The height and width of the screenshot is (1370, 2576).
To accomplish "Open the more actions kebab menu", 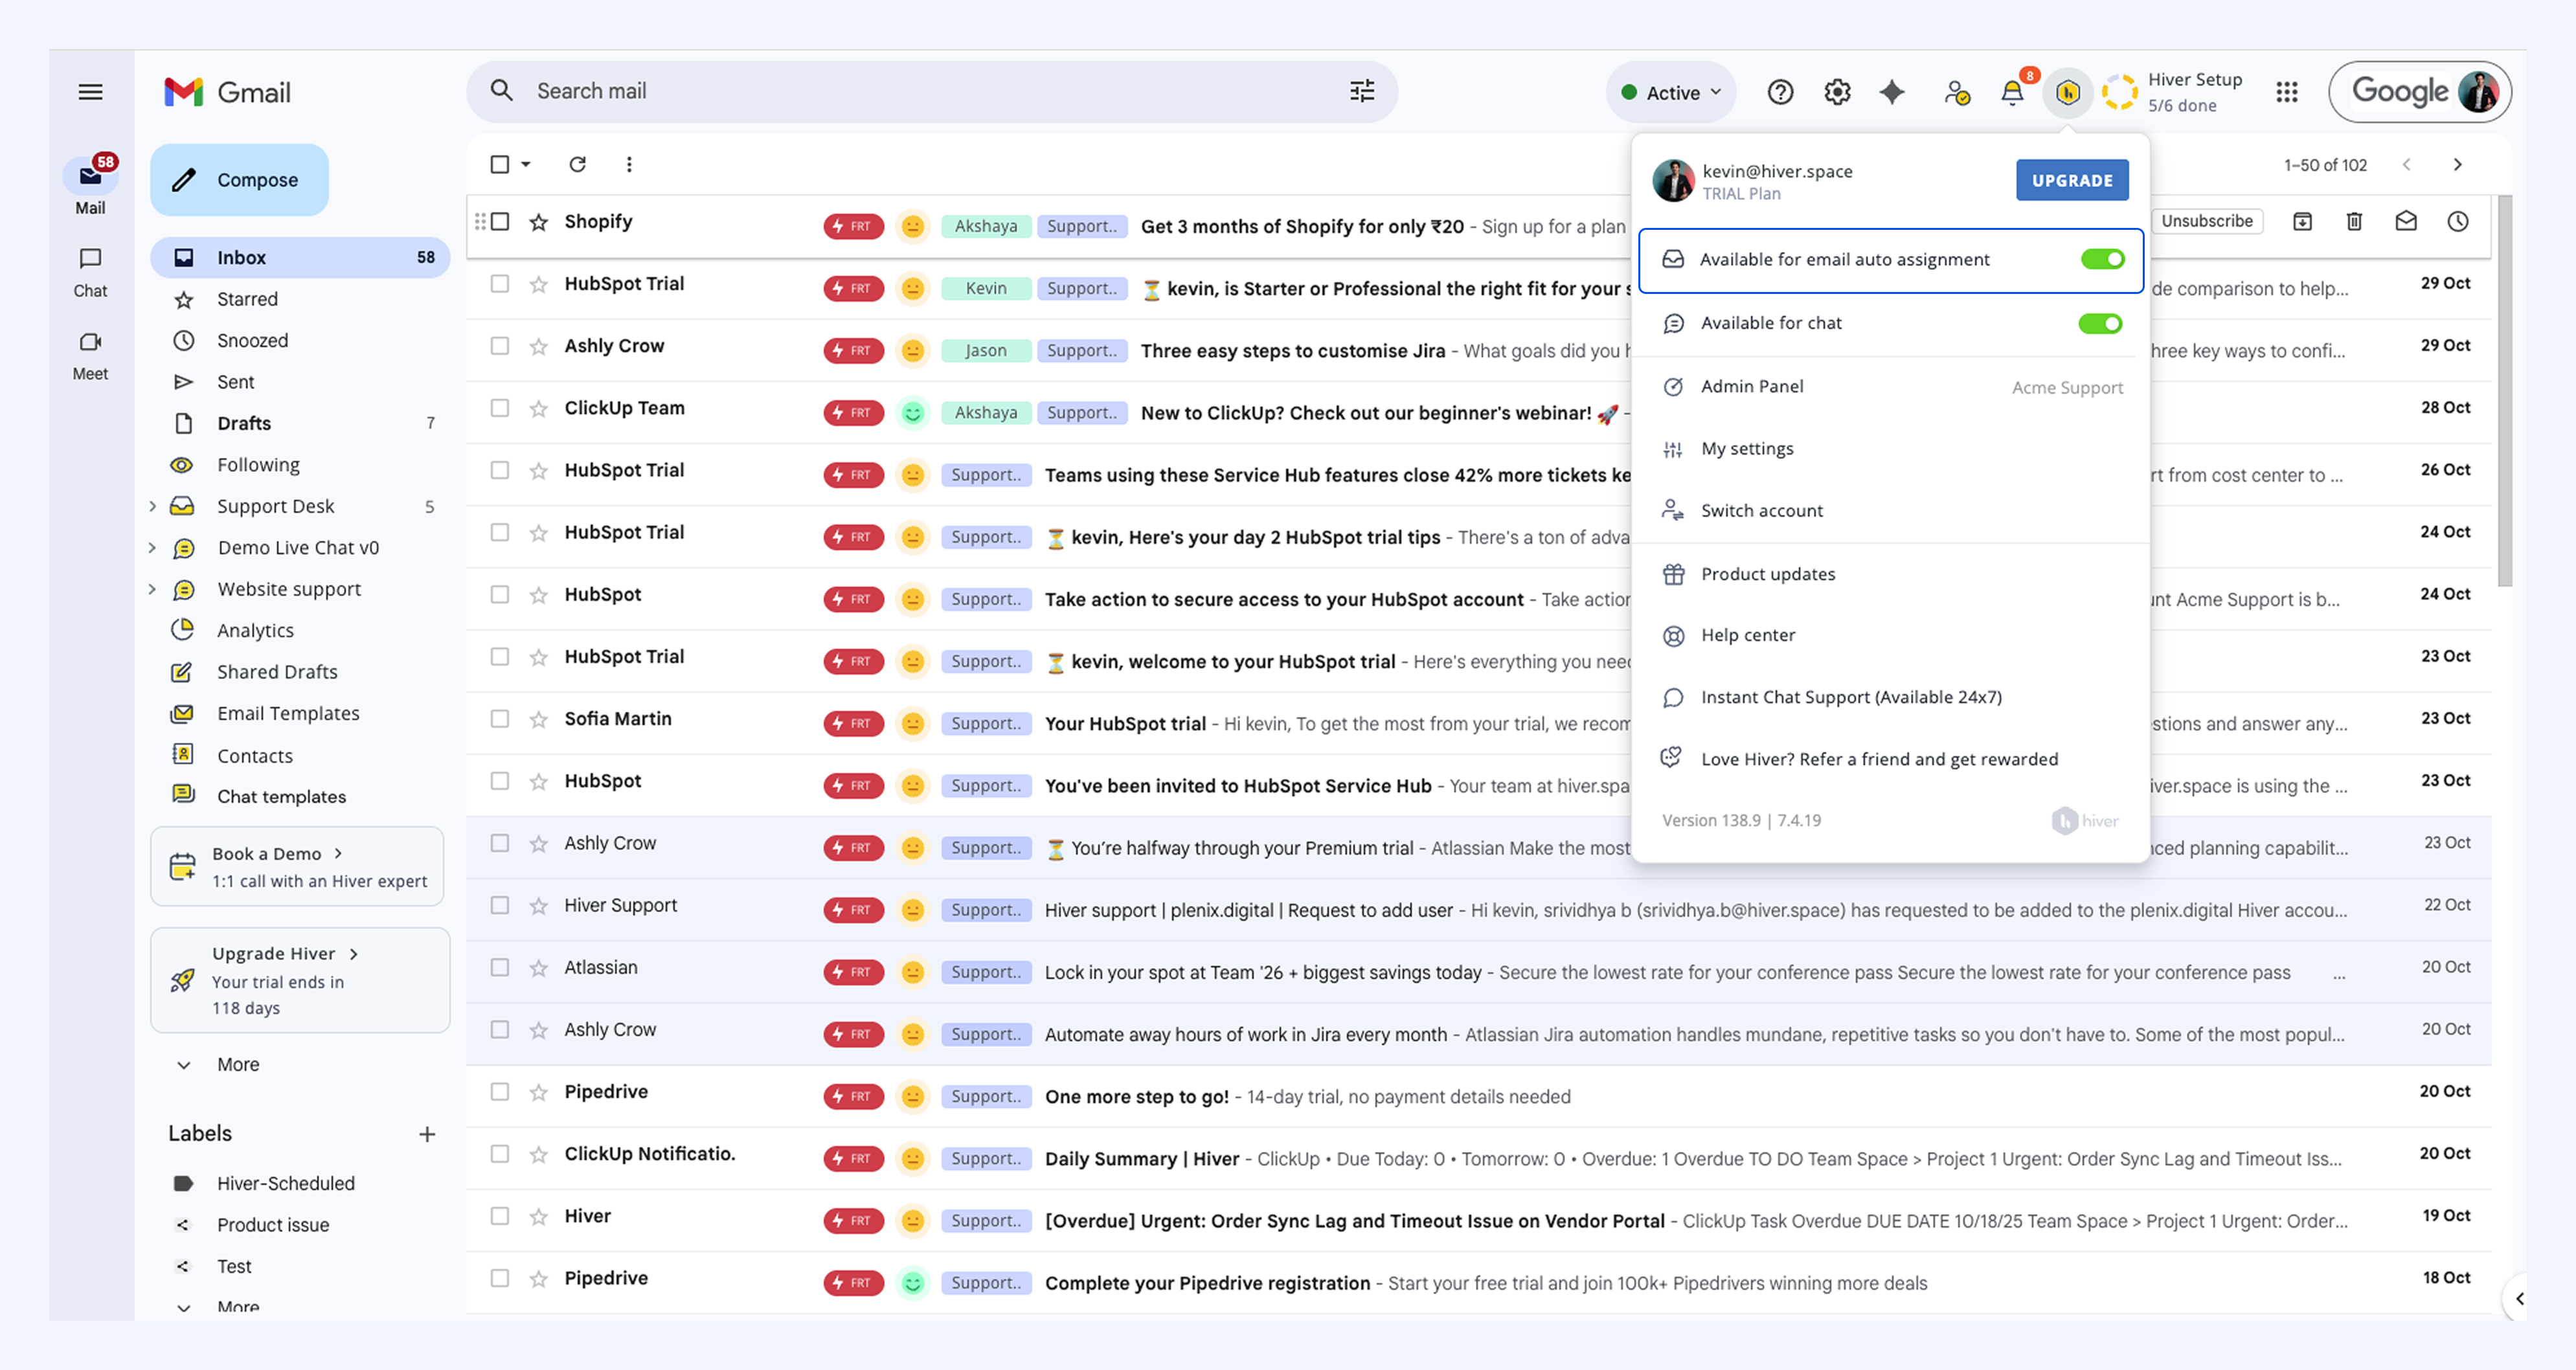I will 629,164.
